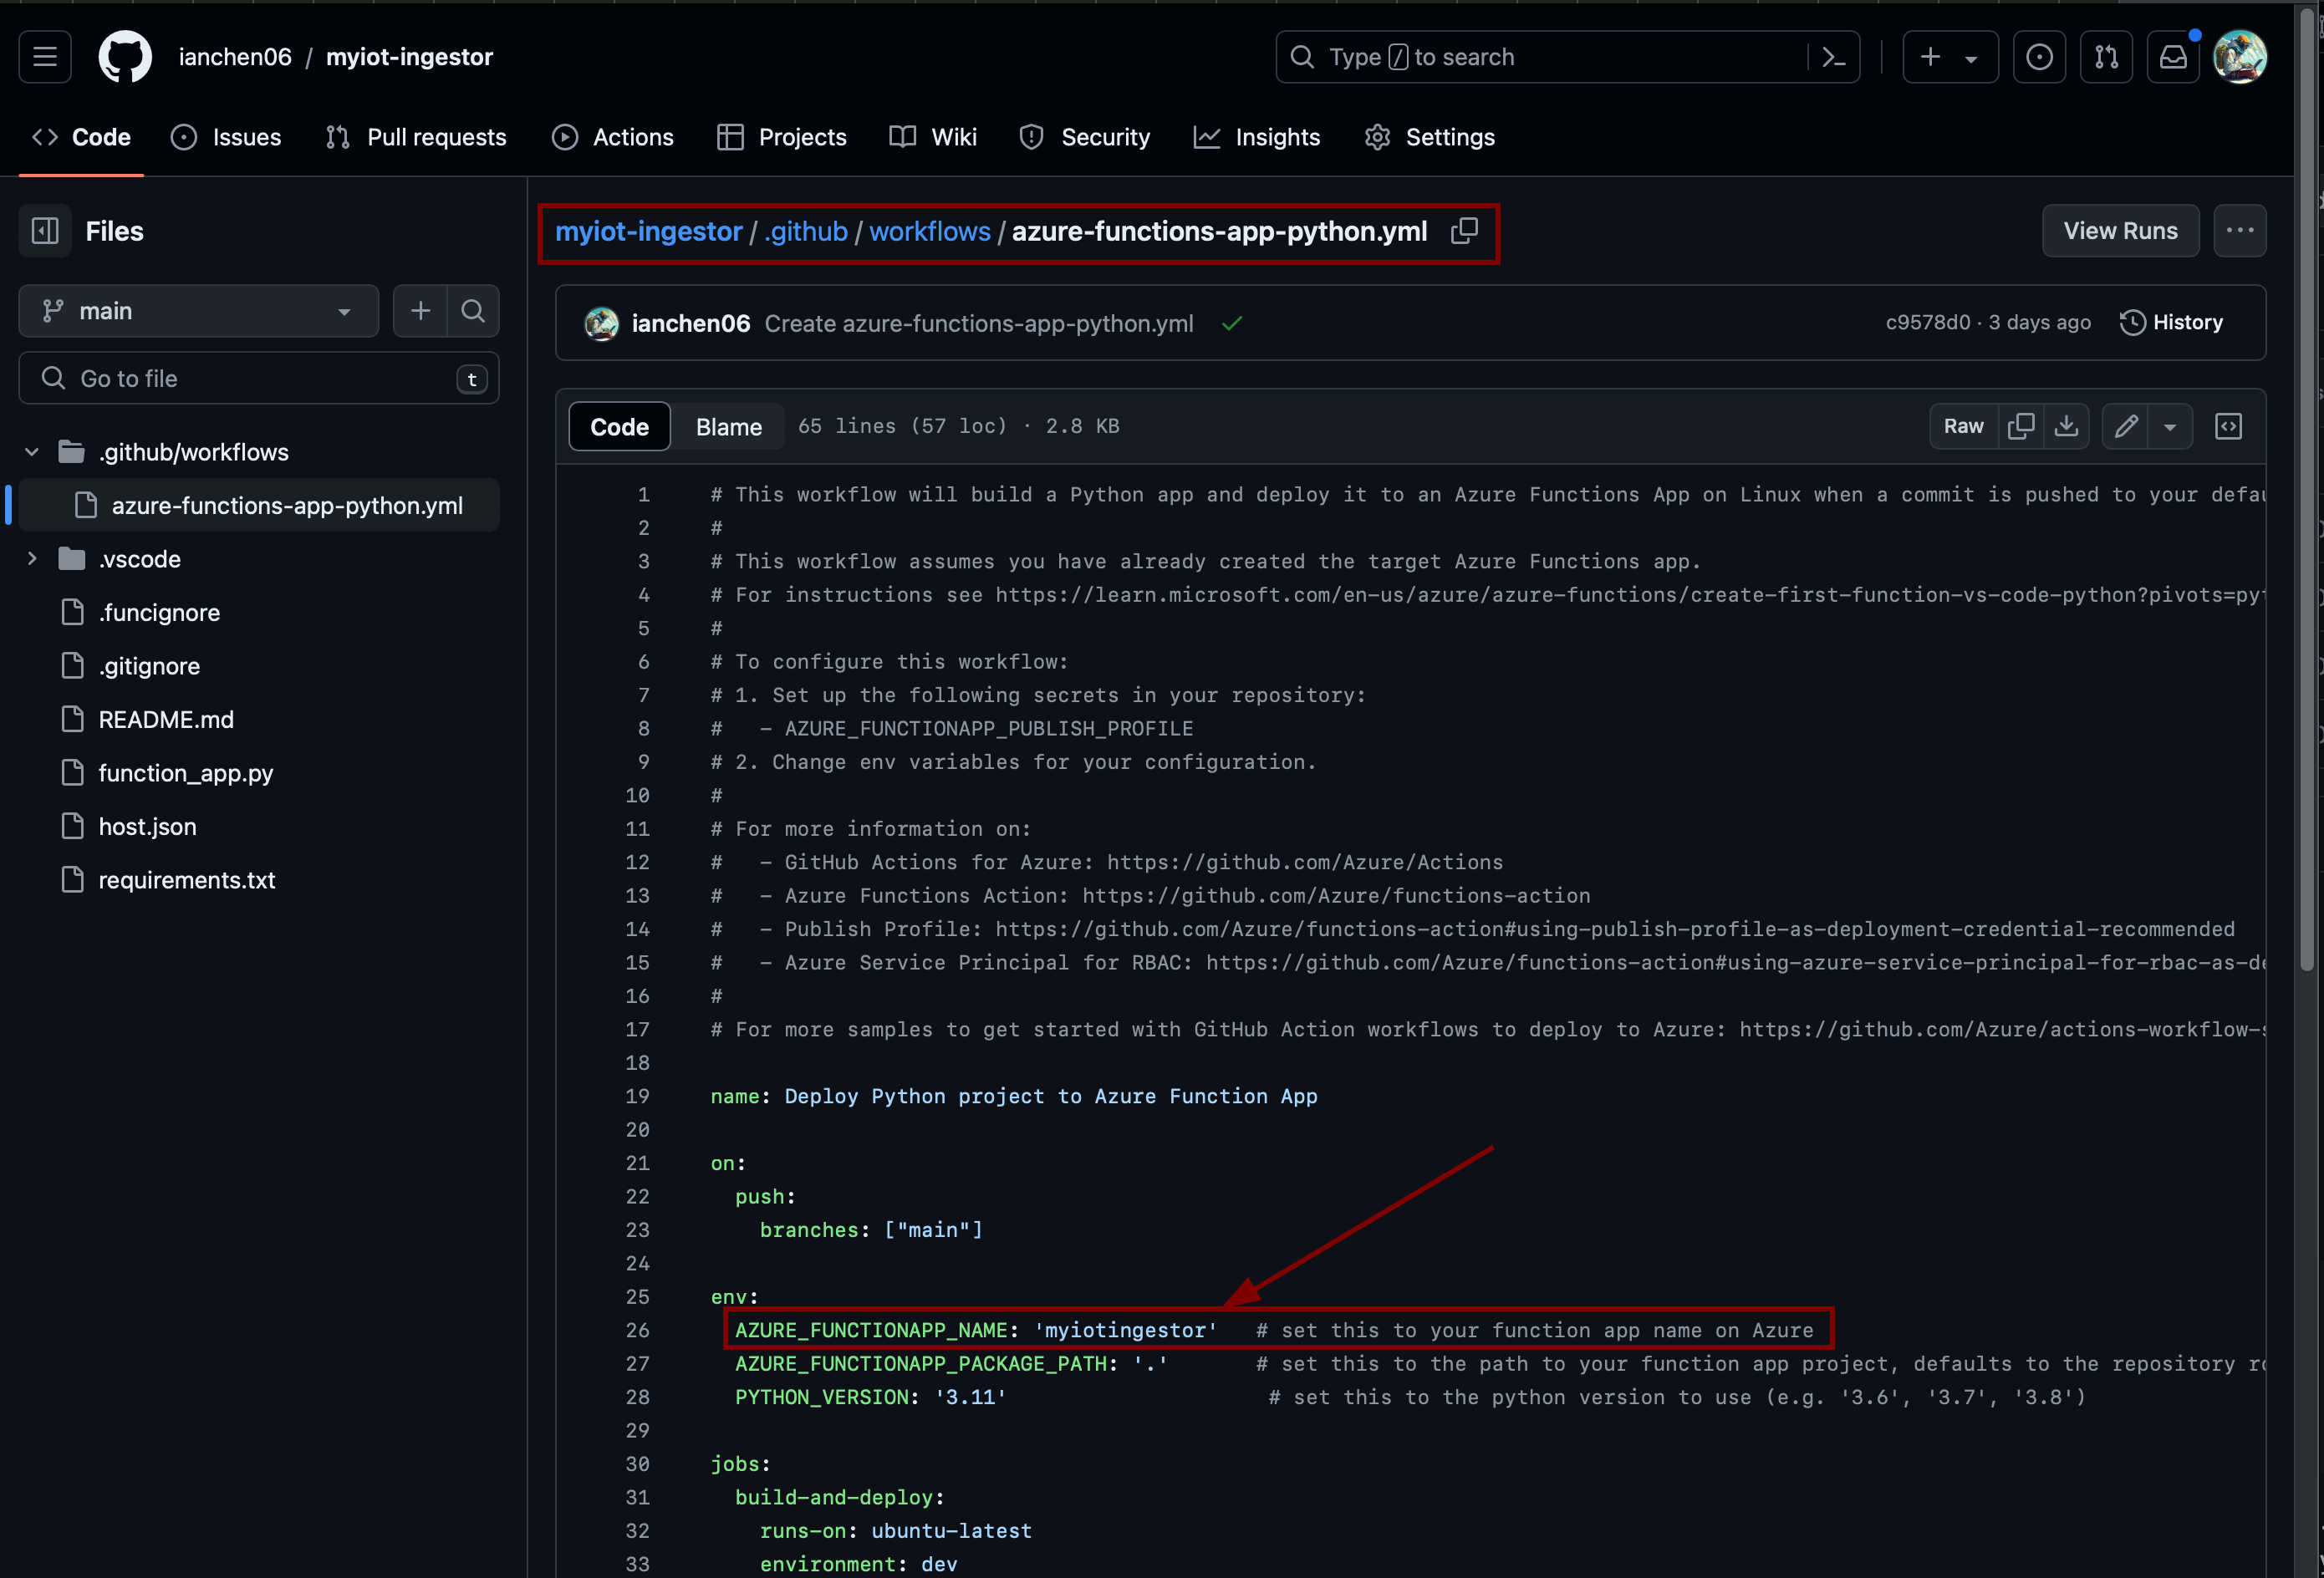
Task: Go to the Settings tab
Action: [x=1430, y=137]
